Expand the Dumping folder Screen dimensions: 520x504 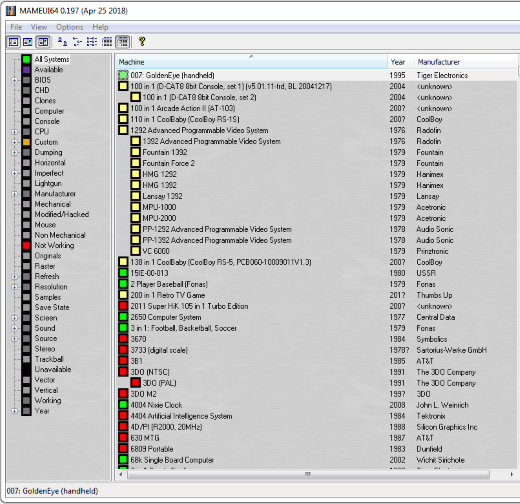tap(14, 153)
